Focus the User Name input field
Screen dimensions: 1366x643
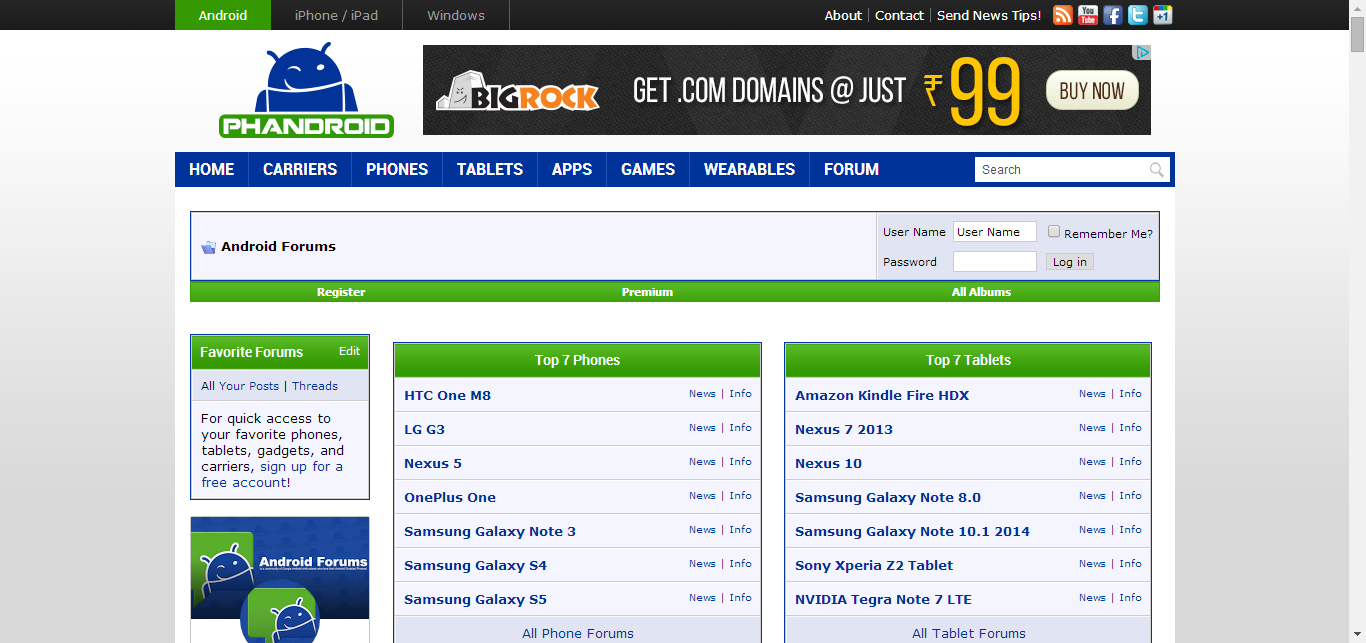(x=995, y=232)
